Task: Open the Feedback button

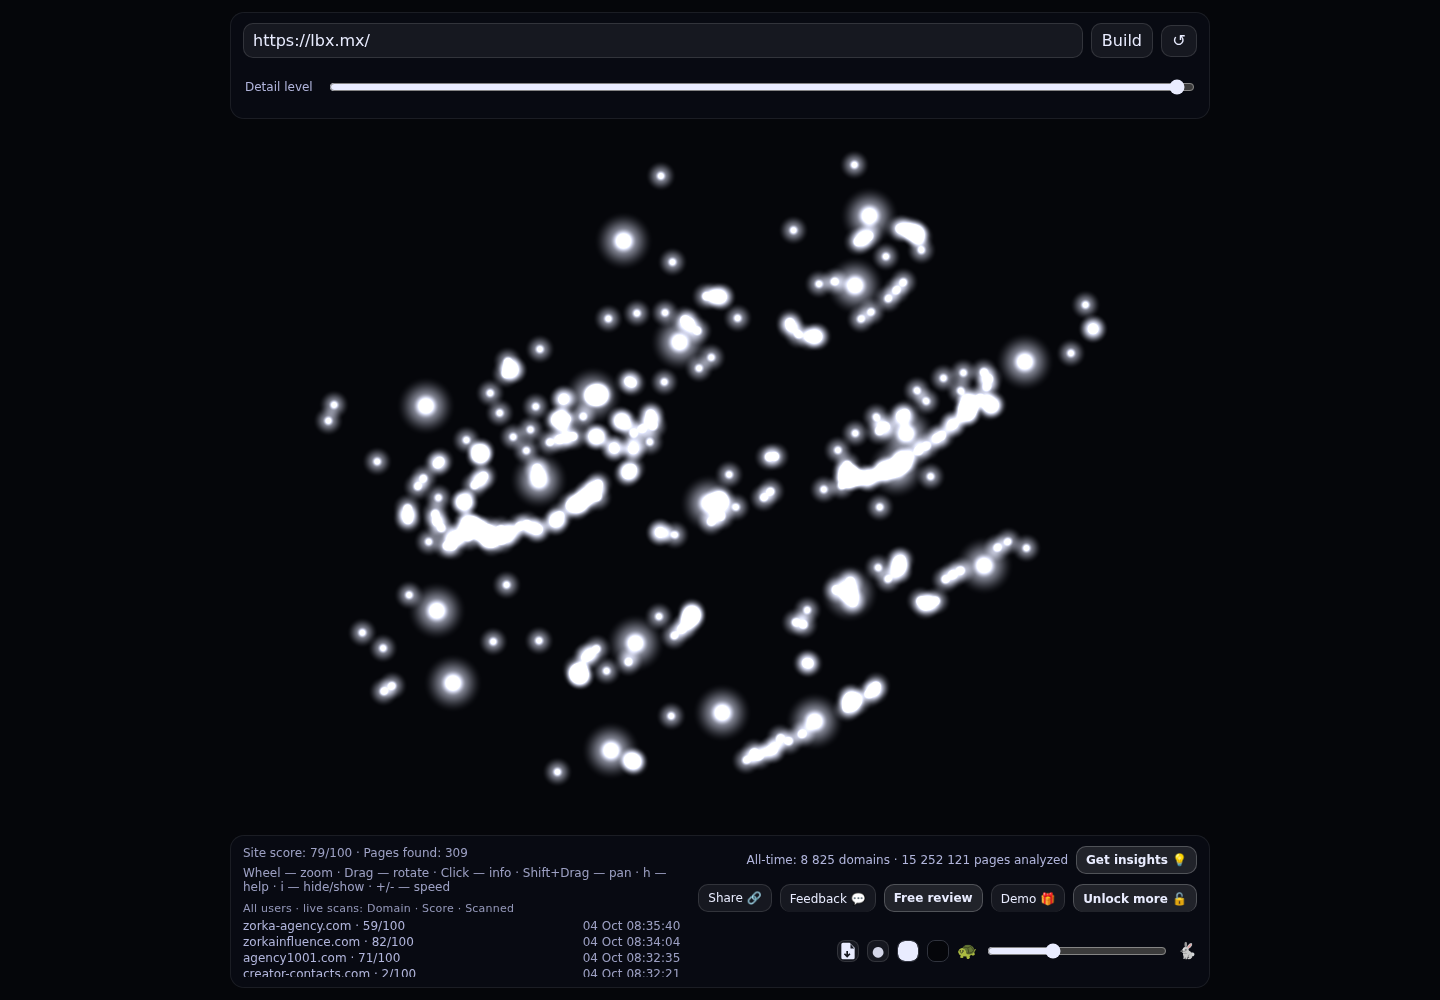Action: click(828, 898)
